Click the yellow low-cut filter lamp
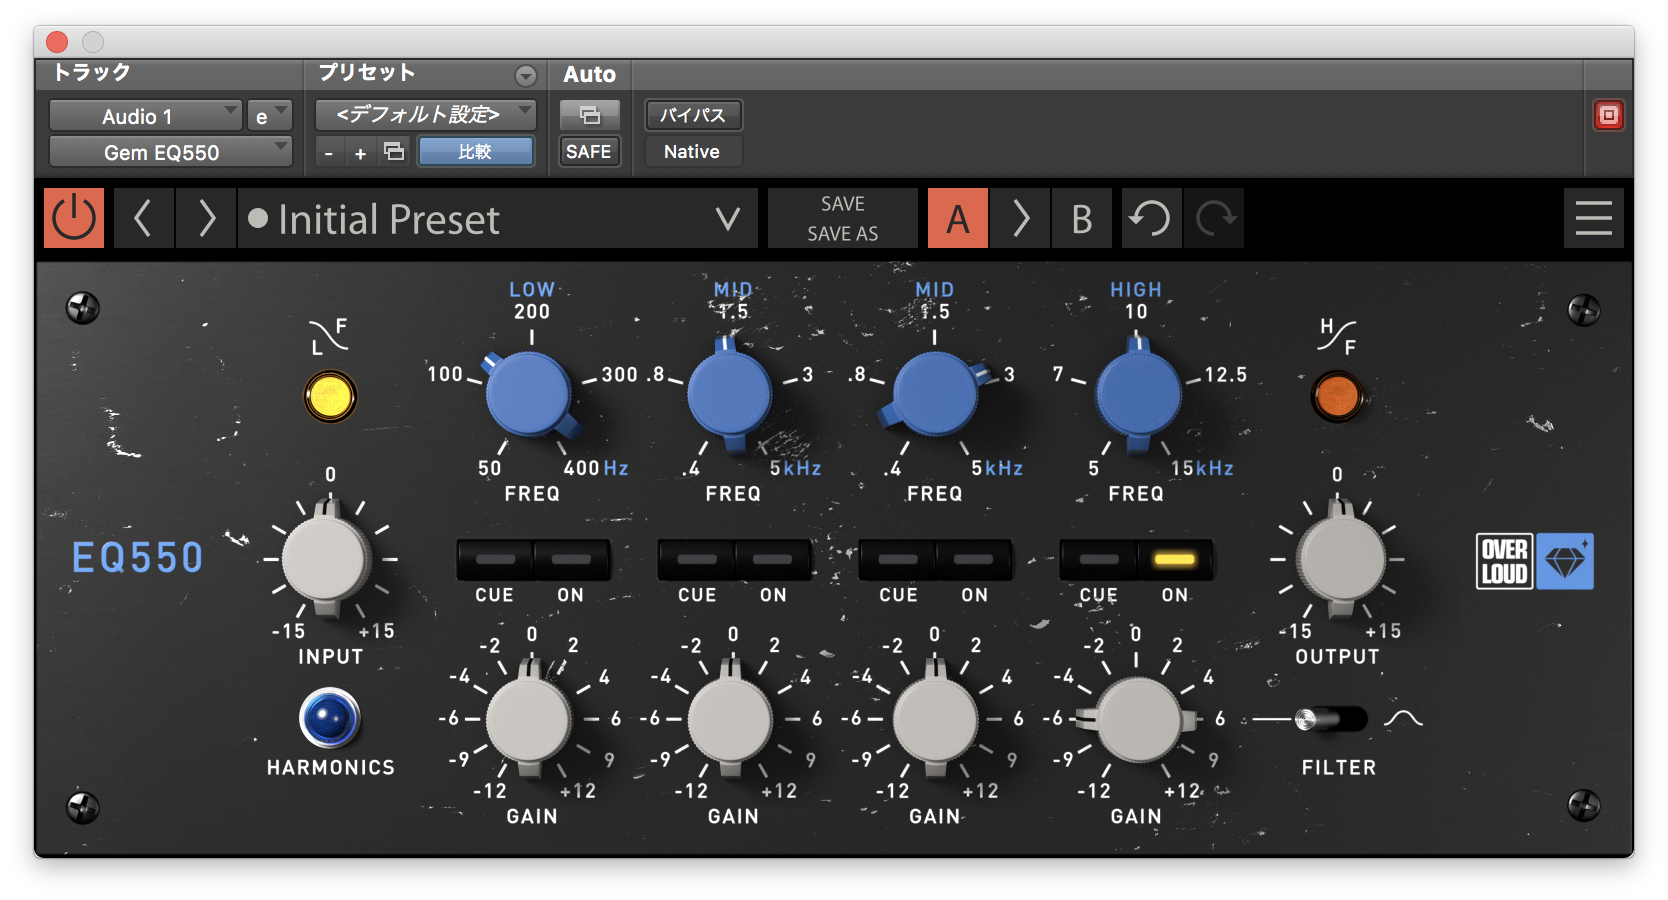Image resolution: width=1668 pixels, height=900 pixels. pos(329,396)
